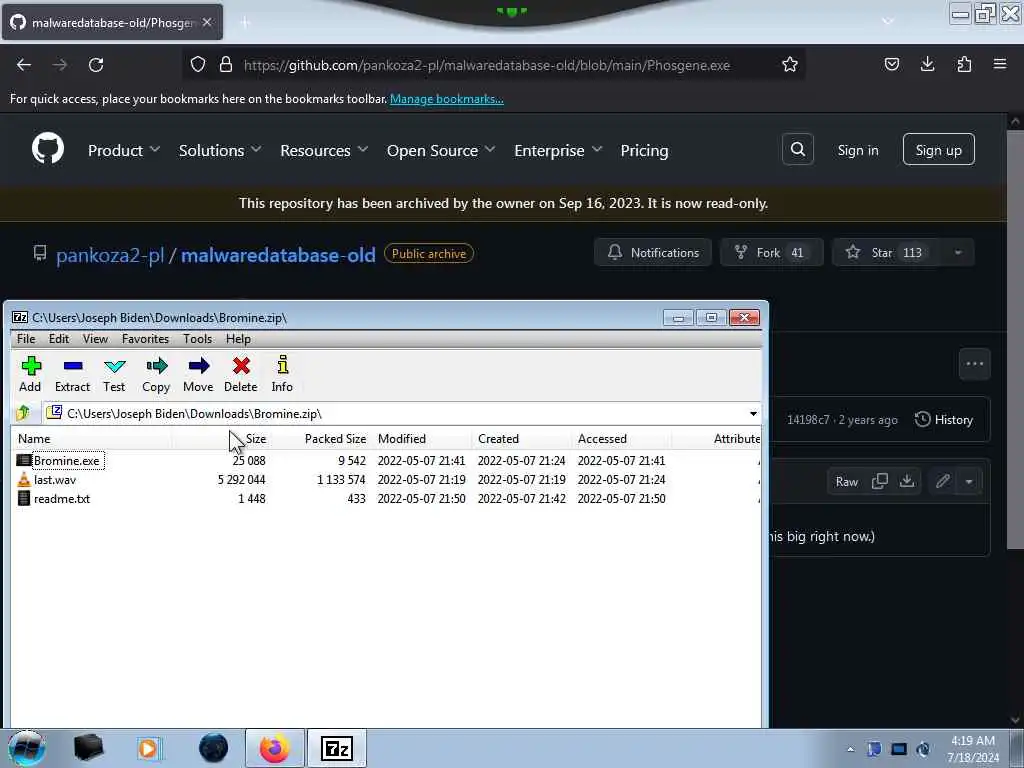Fork the repository with Fork button

pos(771,252)
